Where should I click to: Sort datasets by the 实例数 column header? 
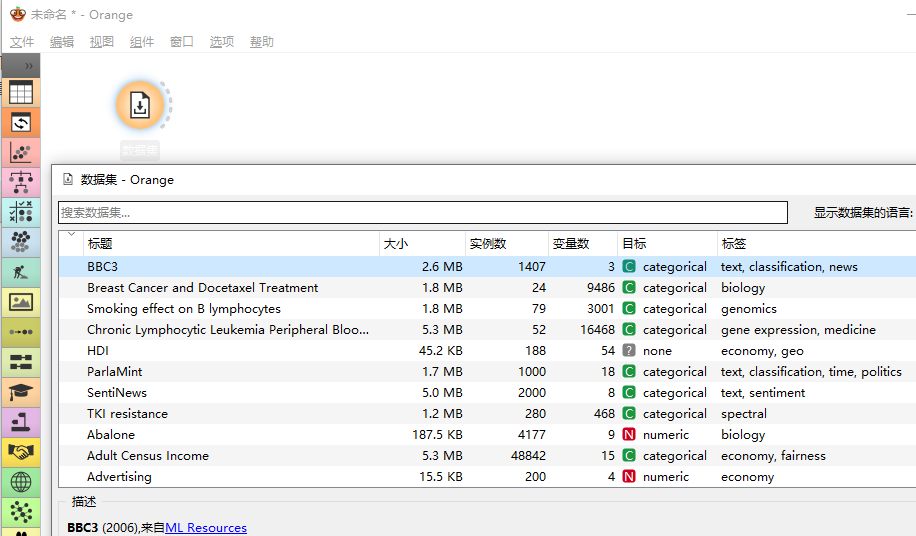pos(507,243)
